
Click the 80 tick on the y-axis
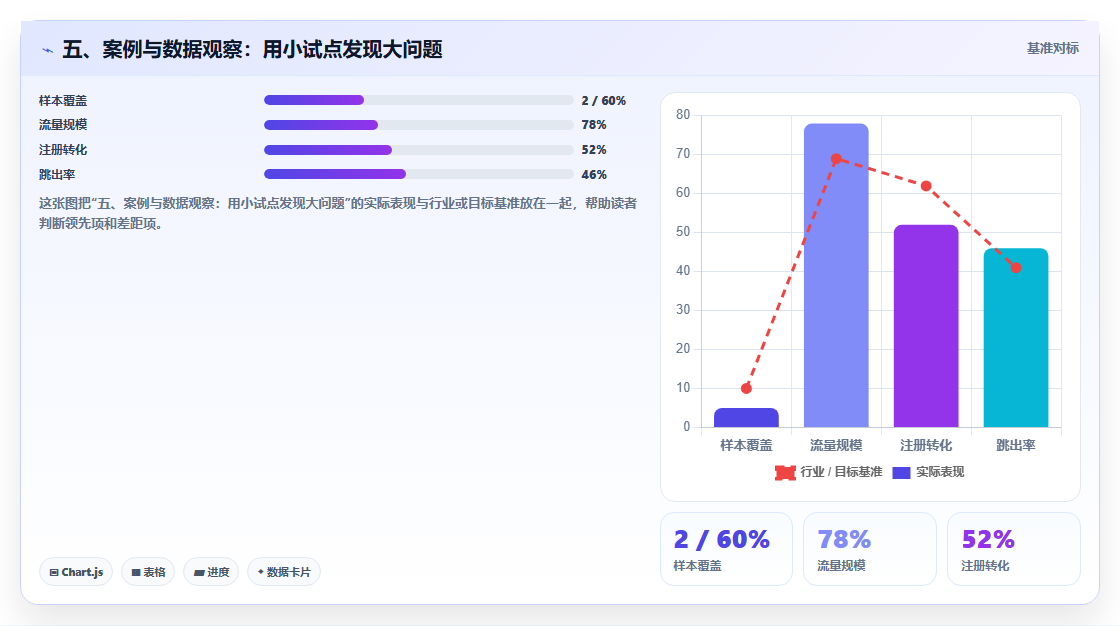[x=683, y=115]
